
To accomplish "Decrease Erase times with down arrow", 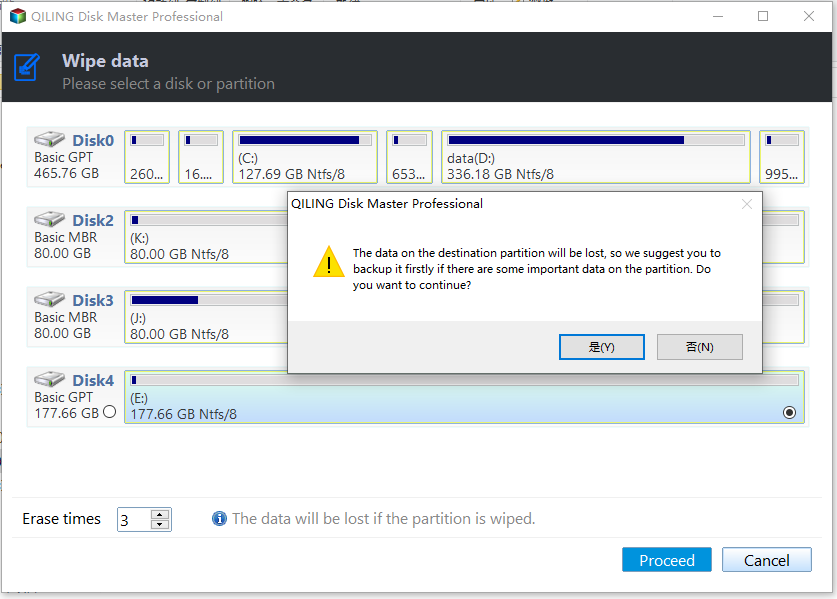I will click(x=160, y=524).
